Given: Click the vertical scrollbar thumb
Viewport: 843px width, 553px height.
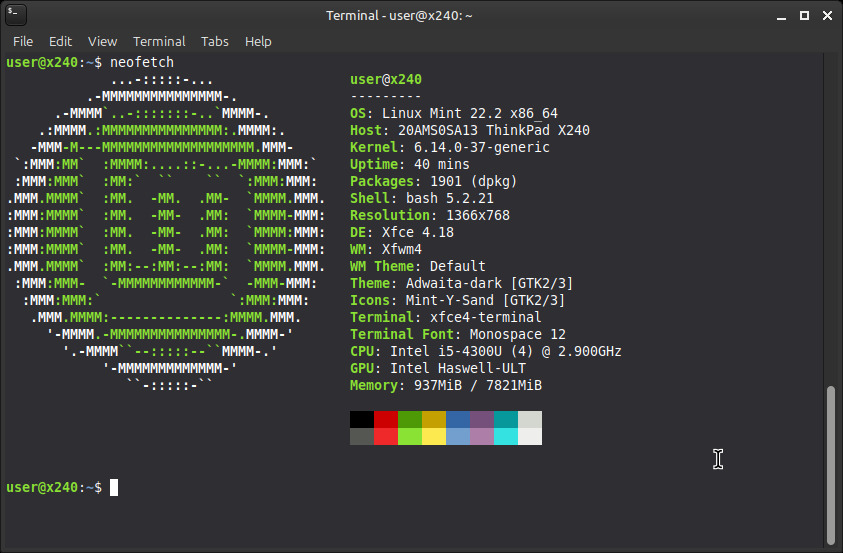Looking at the screenshot, I should pyautogui.click(x=831, y=465).
